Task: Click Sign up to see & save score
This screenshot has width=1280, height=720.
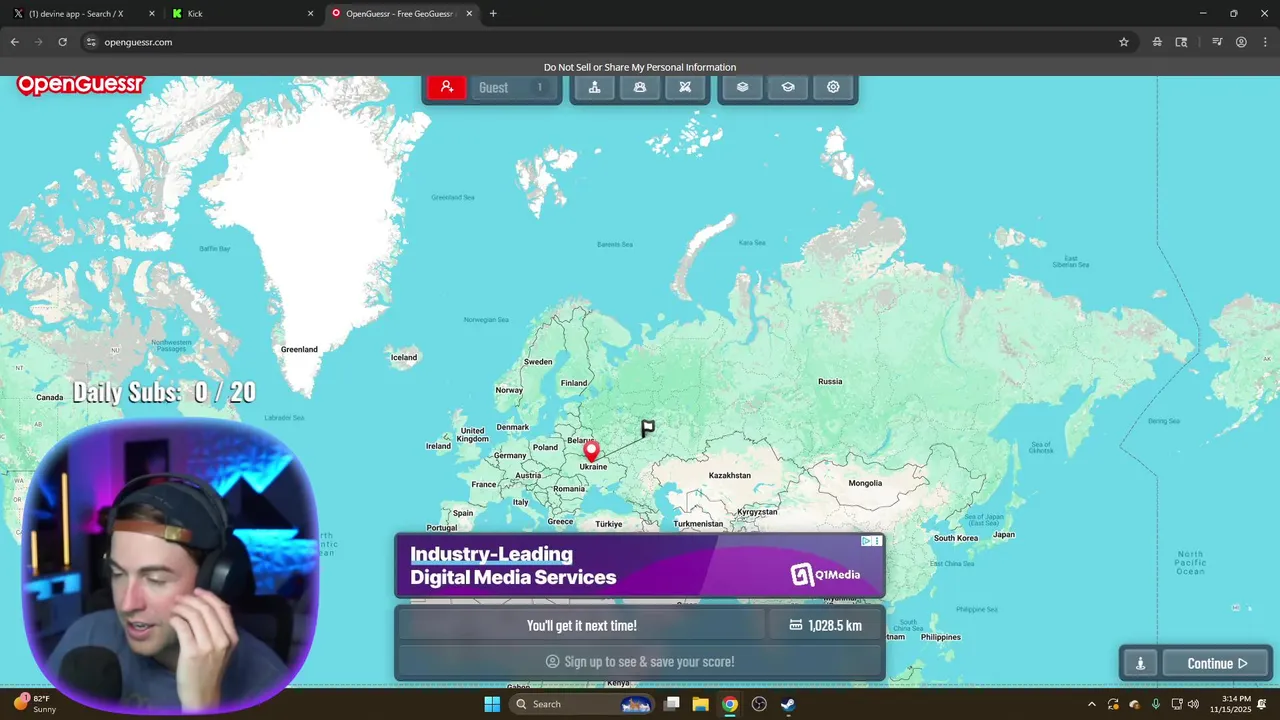Action: (640, 661)
